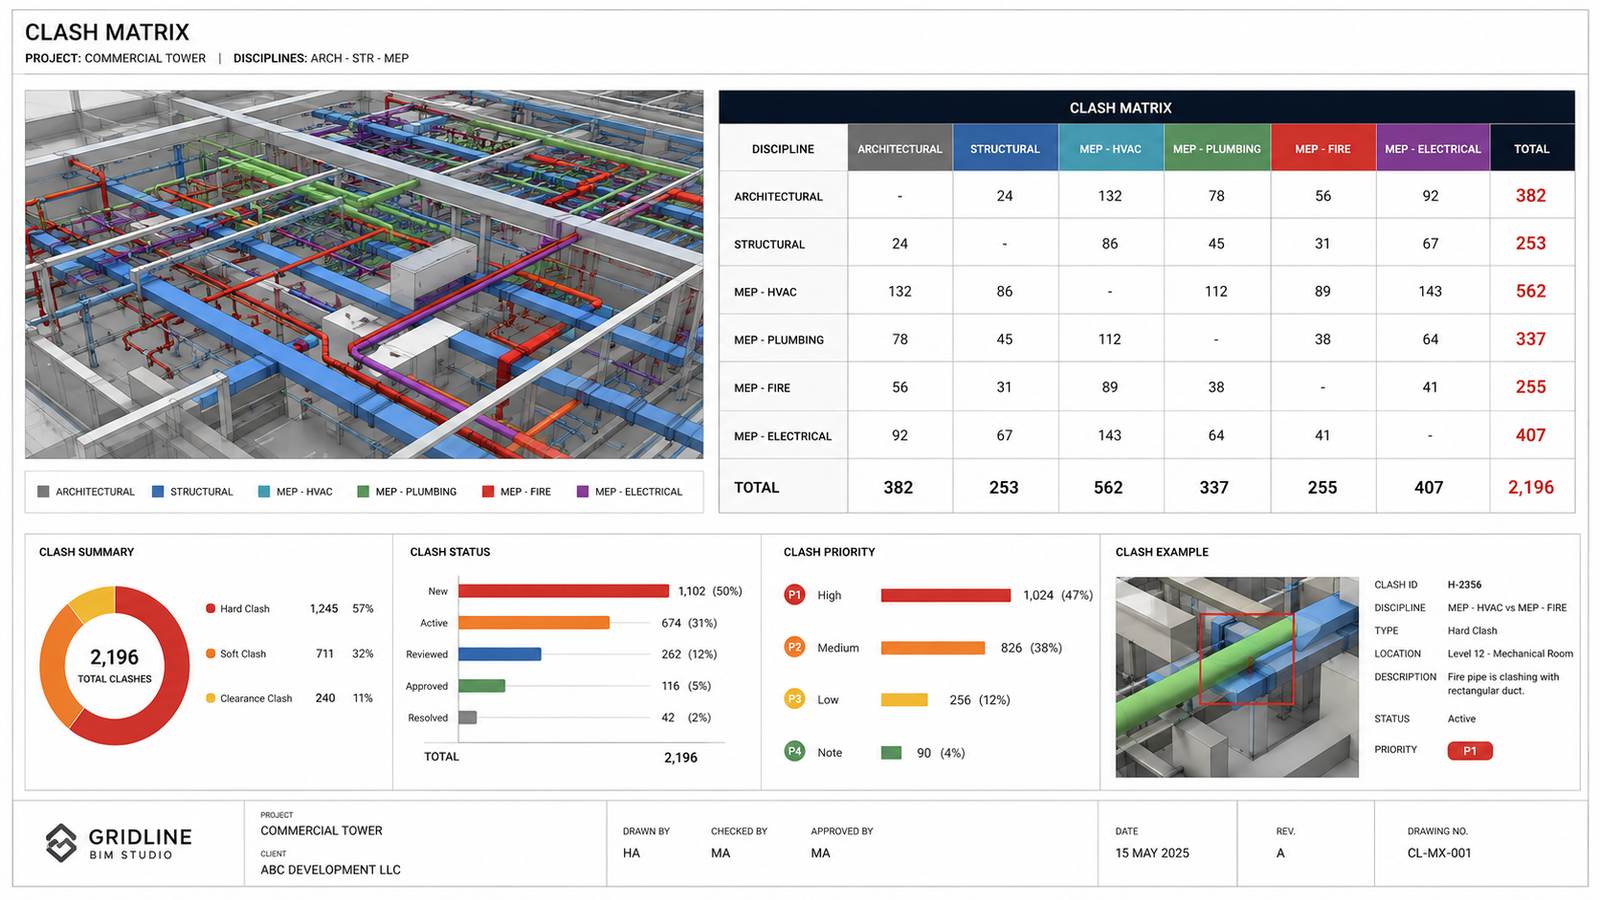This screenshot has width=1600, height=900.
Task: Click the Gridline BIM Studio logo icon
Action: 61,843
